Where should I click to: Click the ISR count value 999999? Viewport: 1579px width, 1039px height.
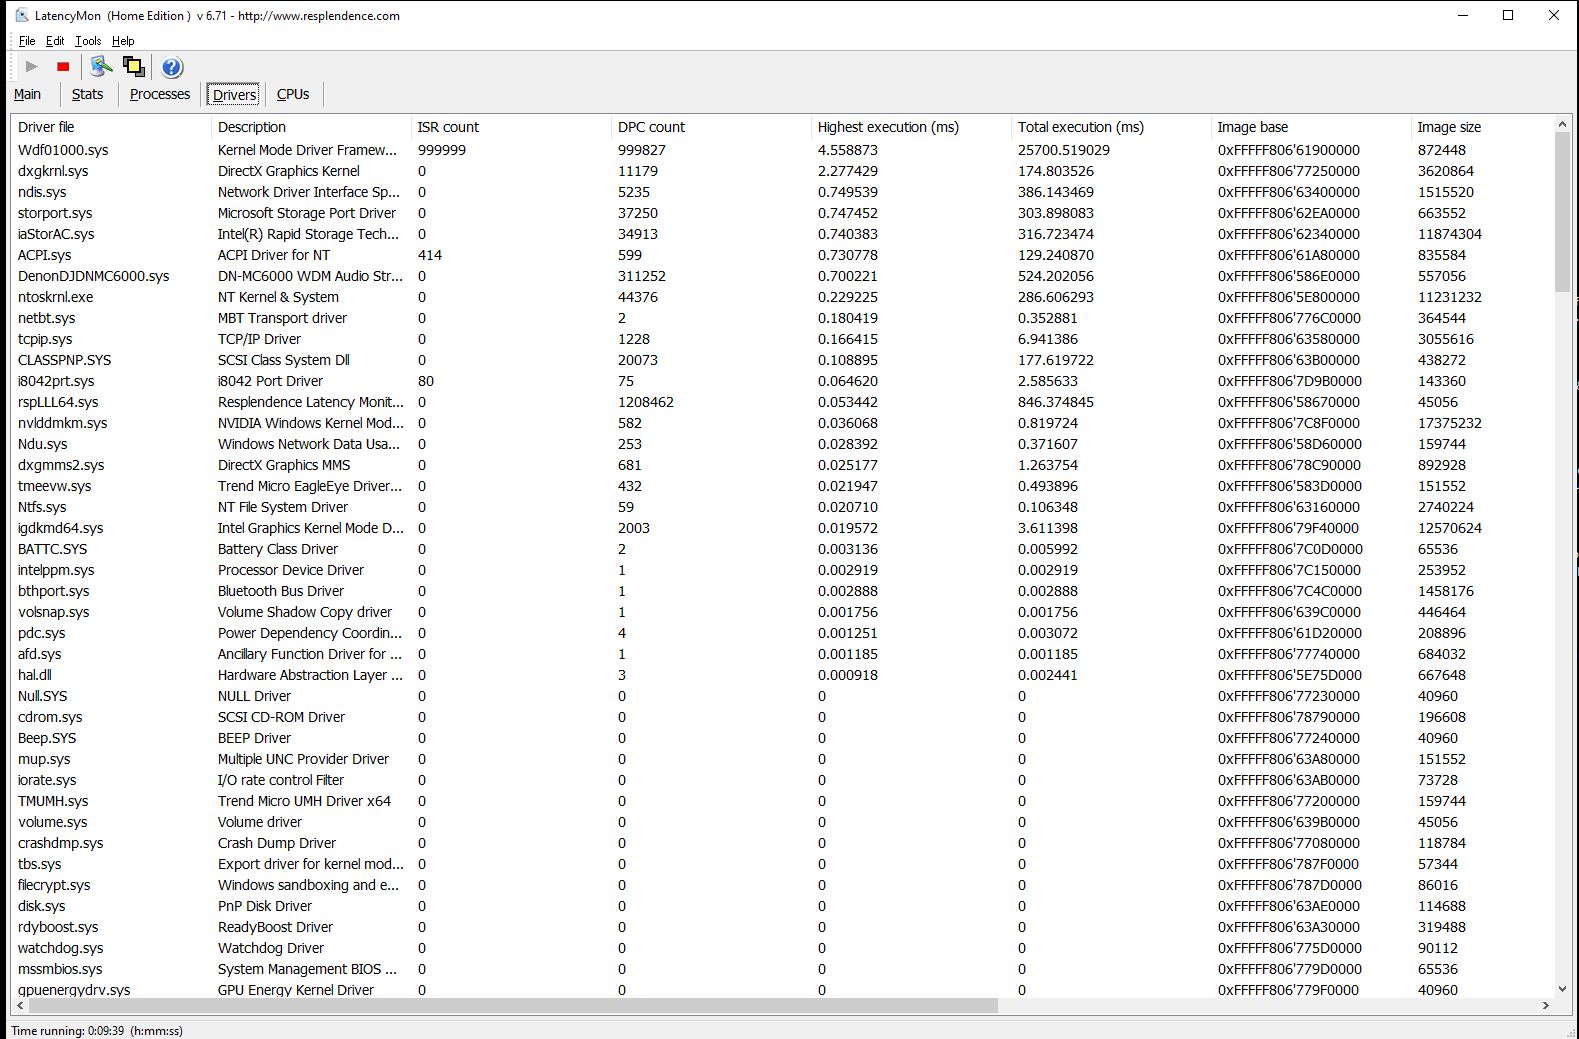442,150
